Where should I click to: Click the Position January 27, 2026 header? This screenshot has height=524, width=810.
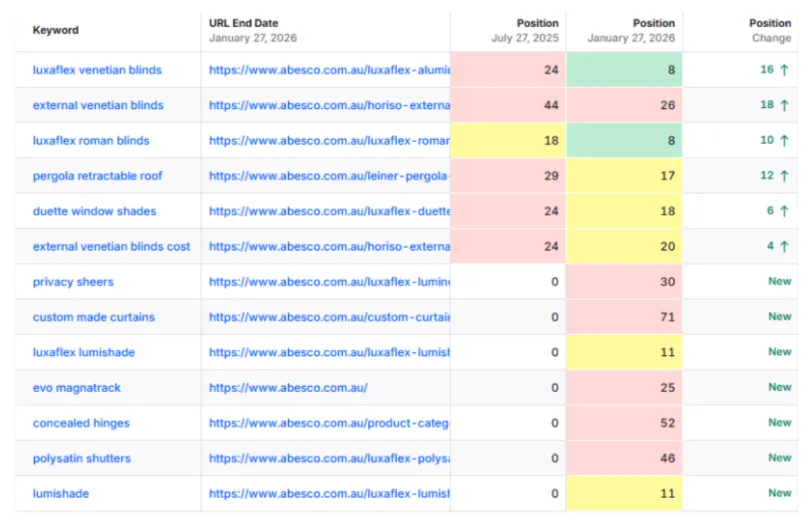click(x=631, y=30)
